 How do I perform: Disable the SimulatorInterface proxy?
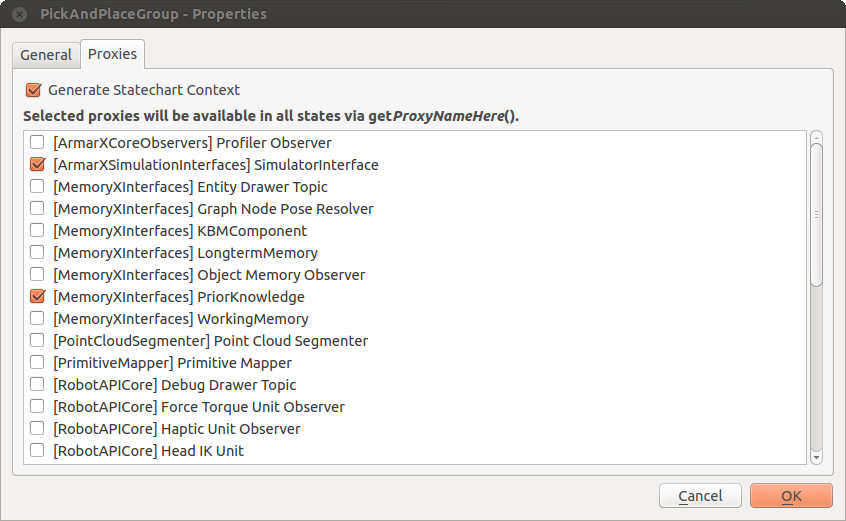point(37,164)
